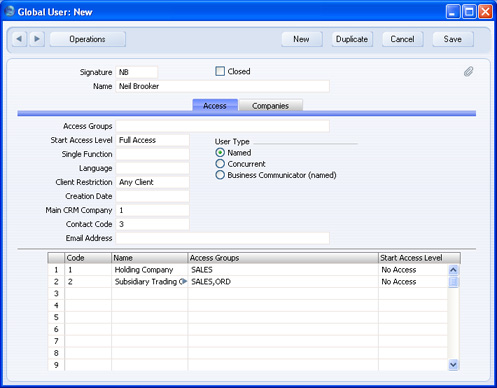Image resolution: width=497 pixels, height=388 pixels.
Task: Click the Creation Date field
Action: [152, 196]
